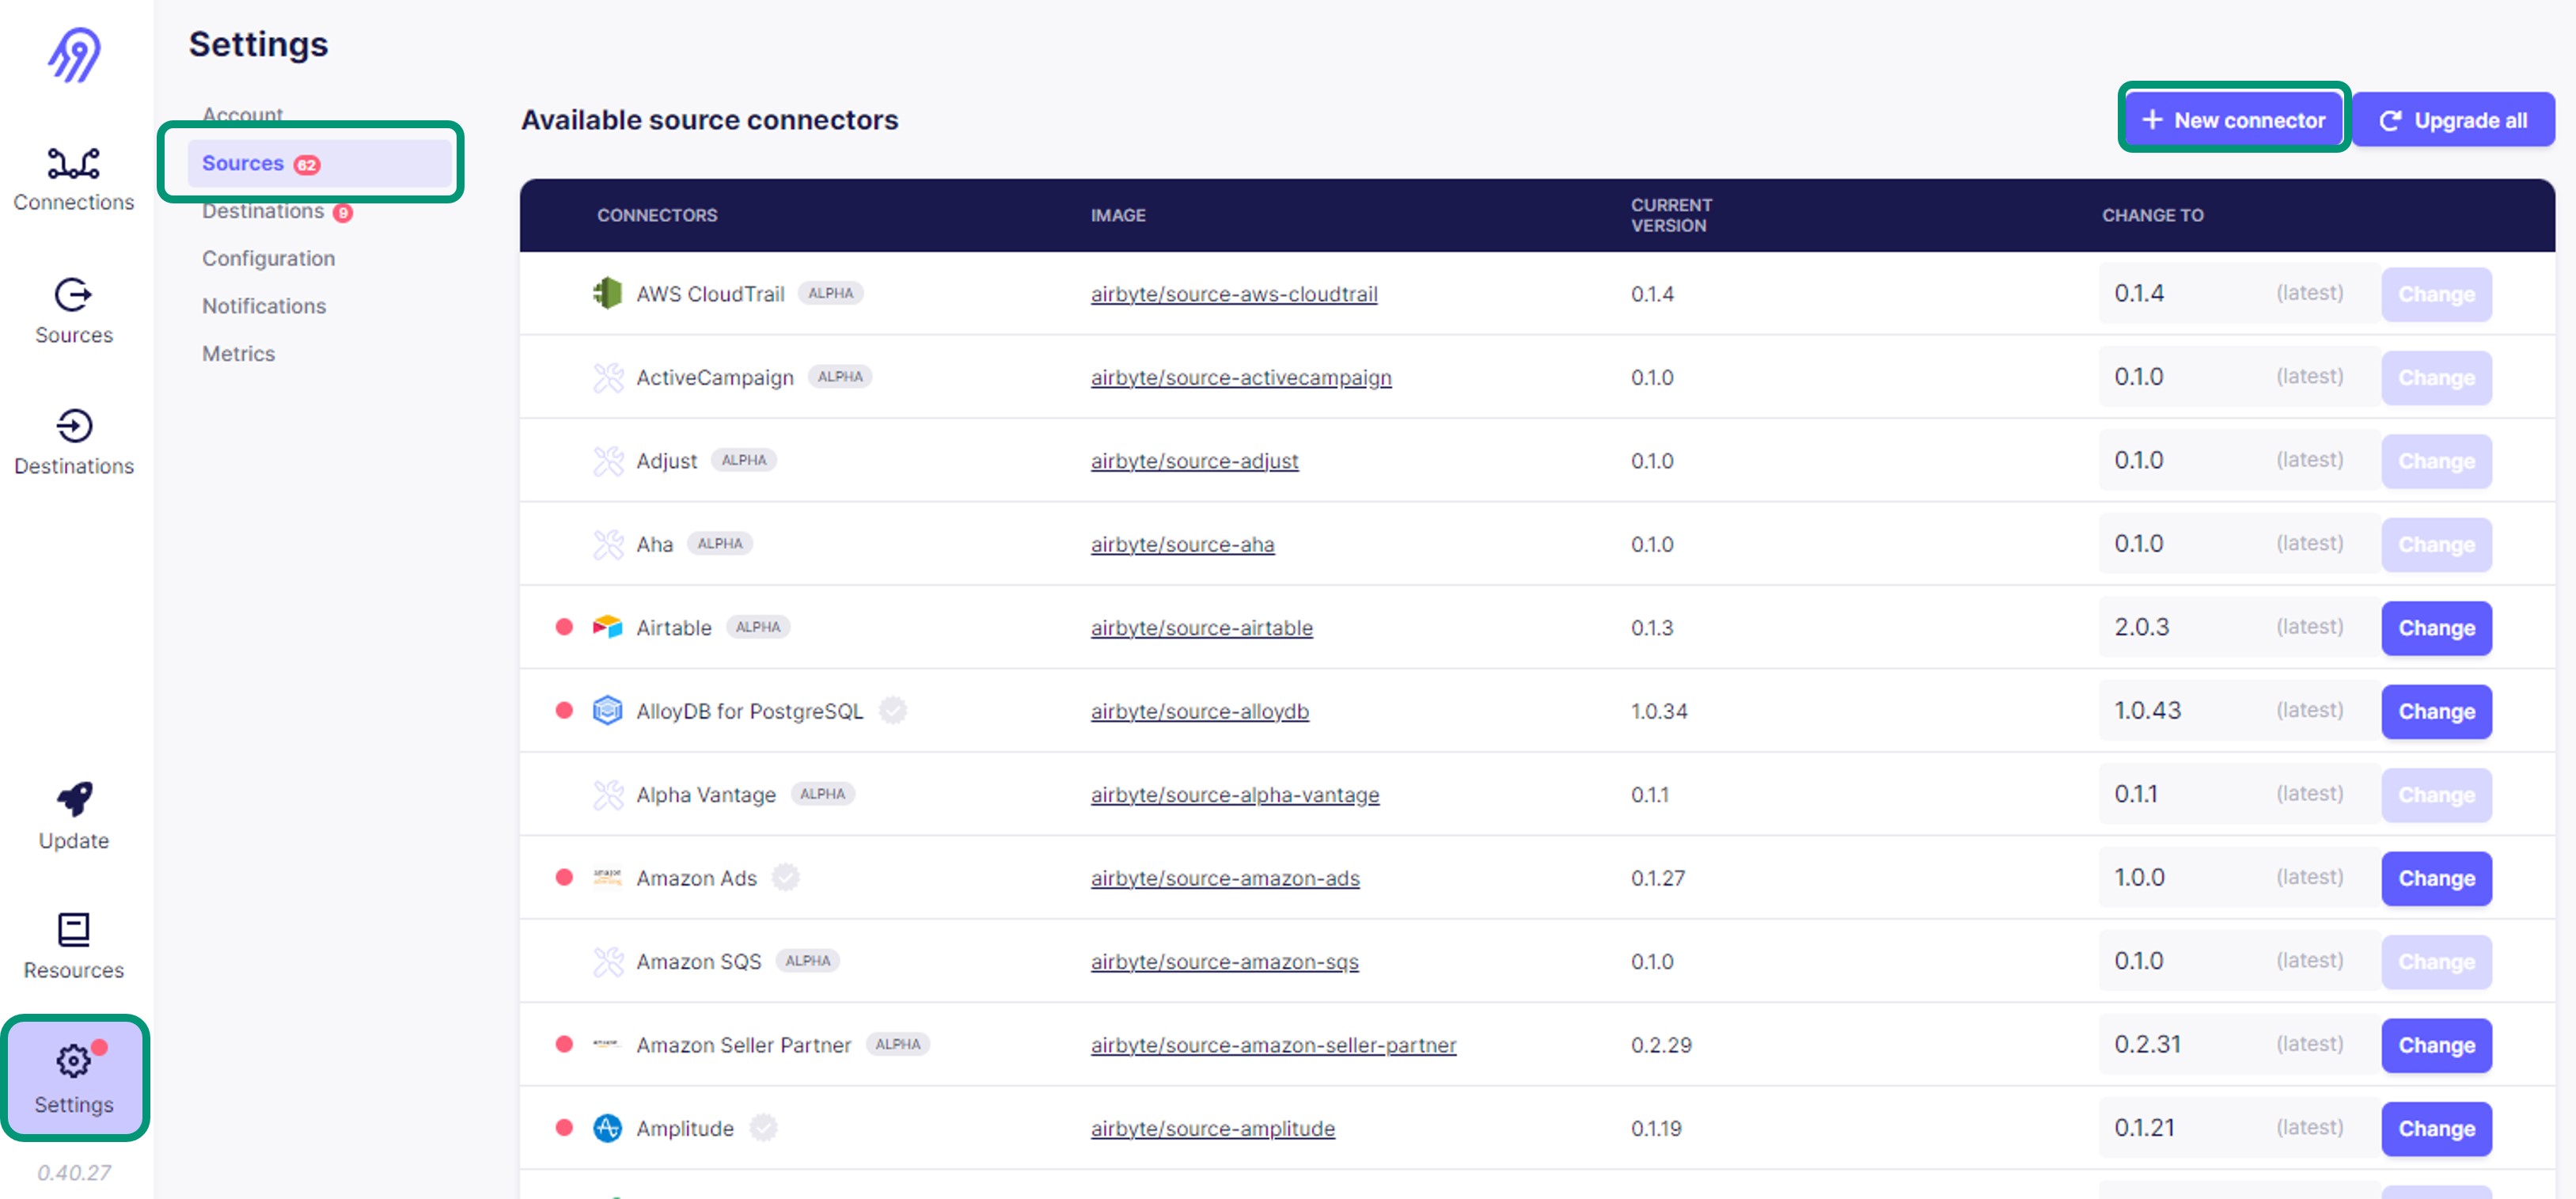Click the Amazon Ads logo icon

click(608, 877)
